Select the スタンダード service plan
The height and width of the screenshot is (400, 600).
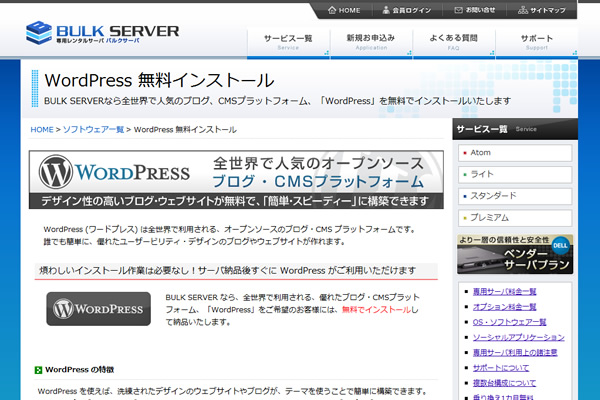(492, 196)
